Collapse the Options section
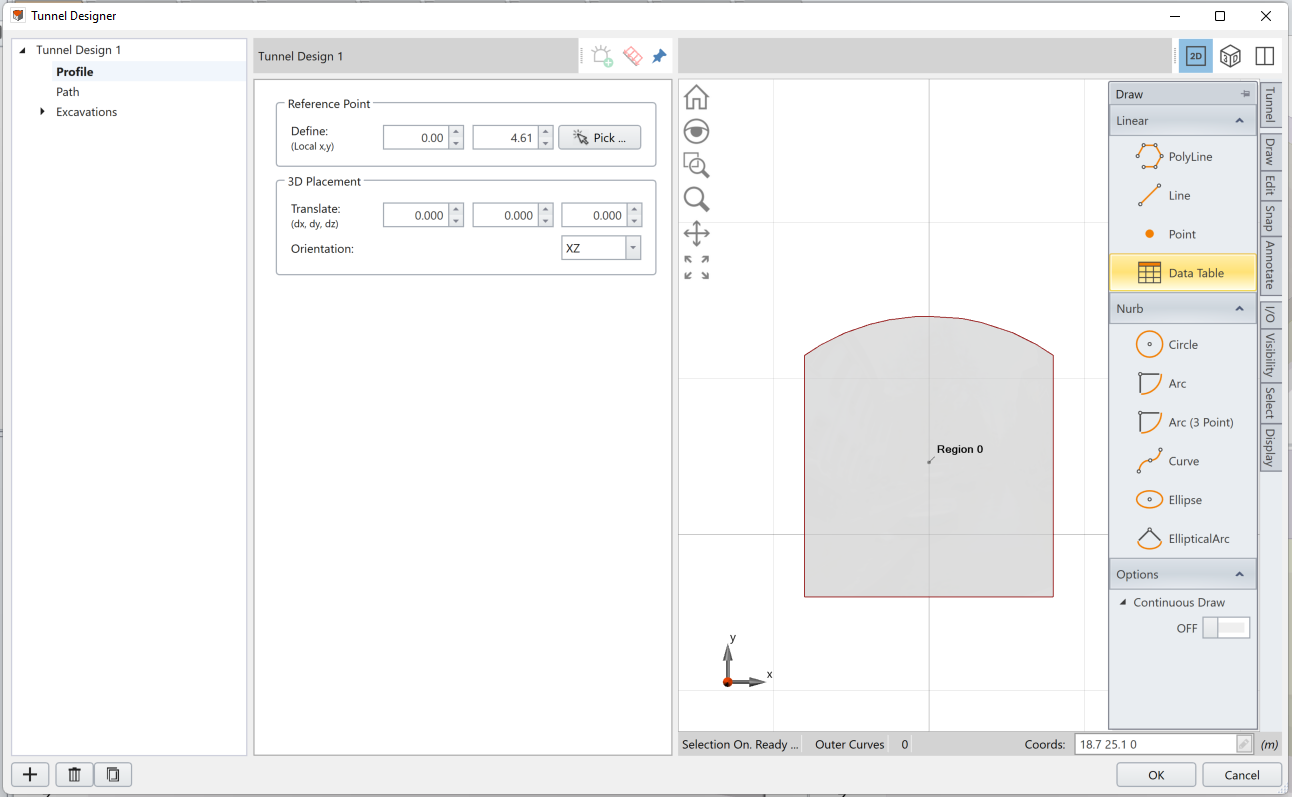 1240,575
